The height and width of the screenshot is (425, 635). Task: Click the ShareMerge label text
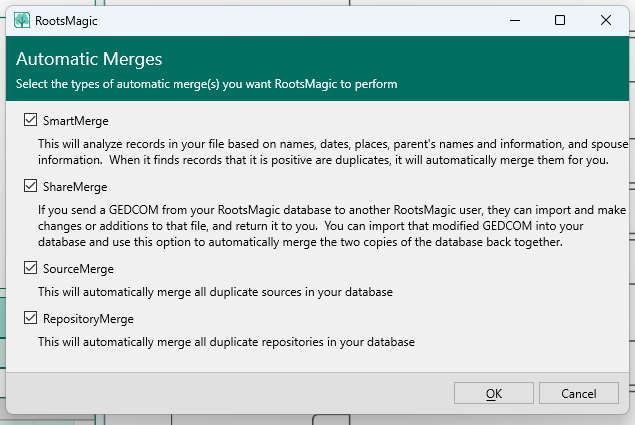pos(74,186)
